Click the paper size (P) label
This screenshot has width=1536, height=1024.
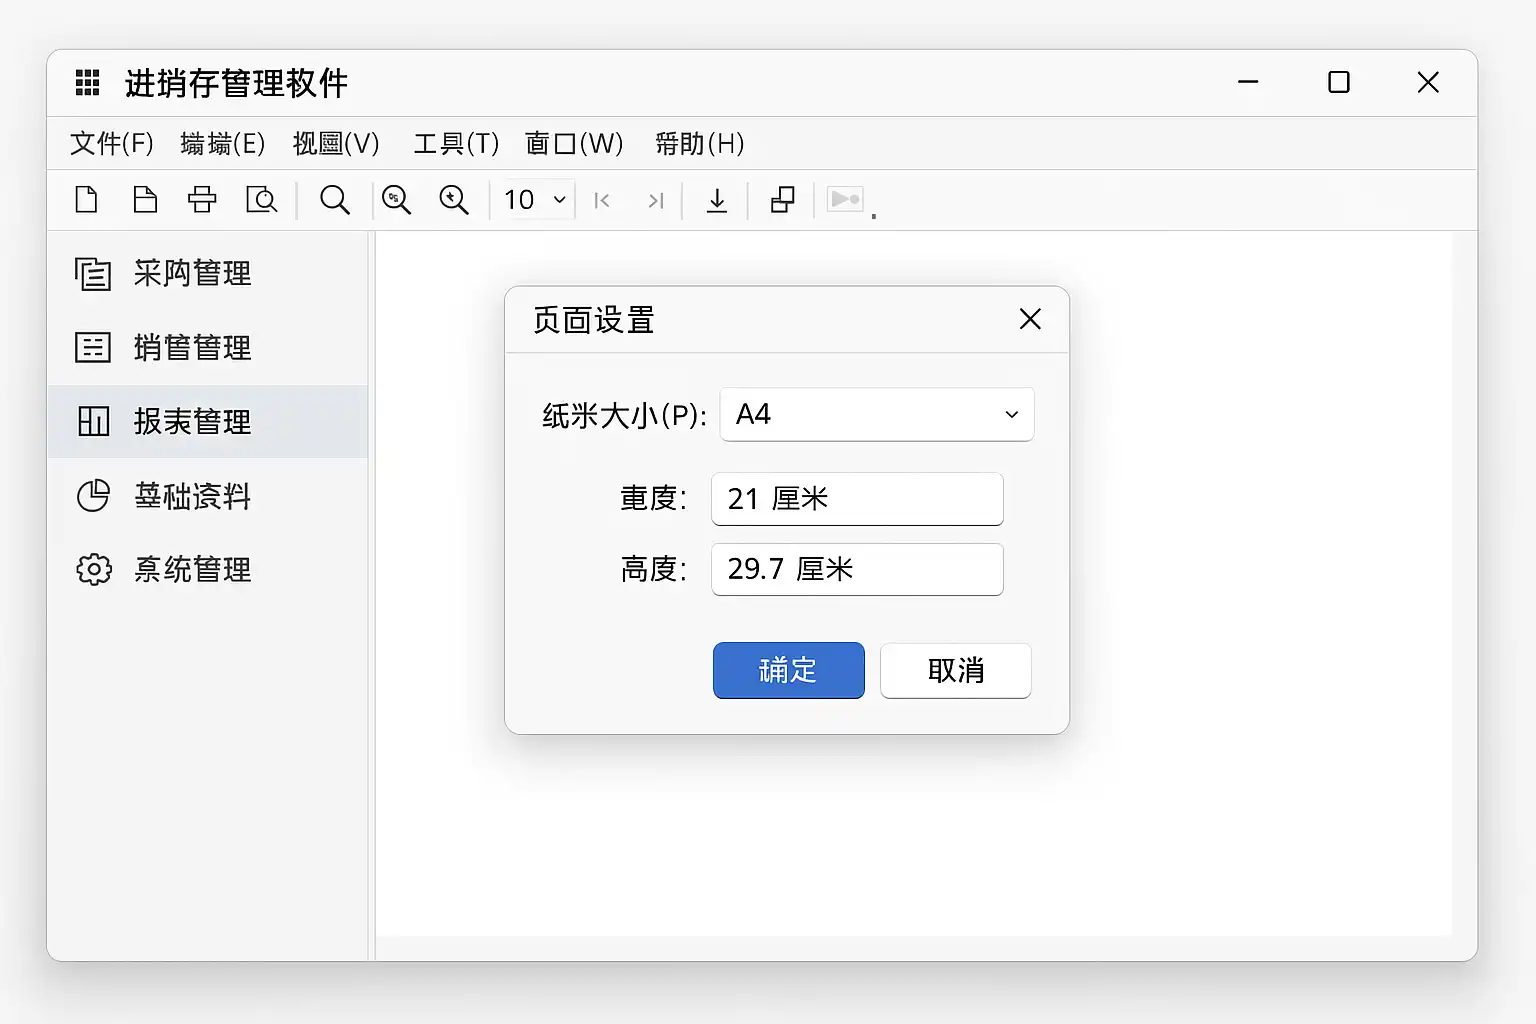pyautogui.click(x=625, y=415)
